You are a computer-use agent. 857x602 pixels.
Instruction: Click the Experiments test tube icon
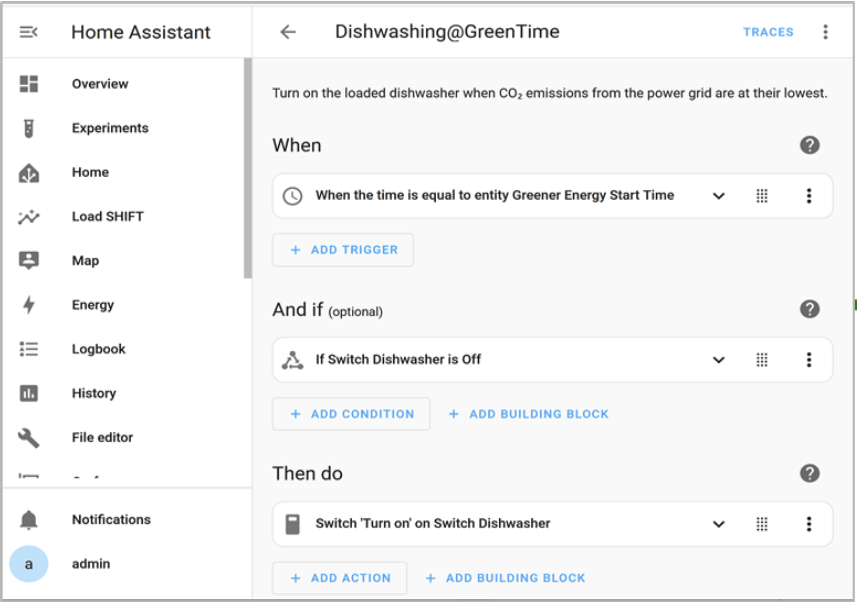click(x=29, y=128)
